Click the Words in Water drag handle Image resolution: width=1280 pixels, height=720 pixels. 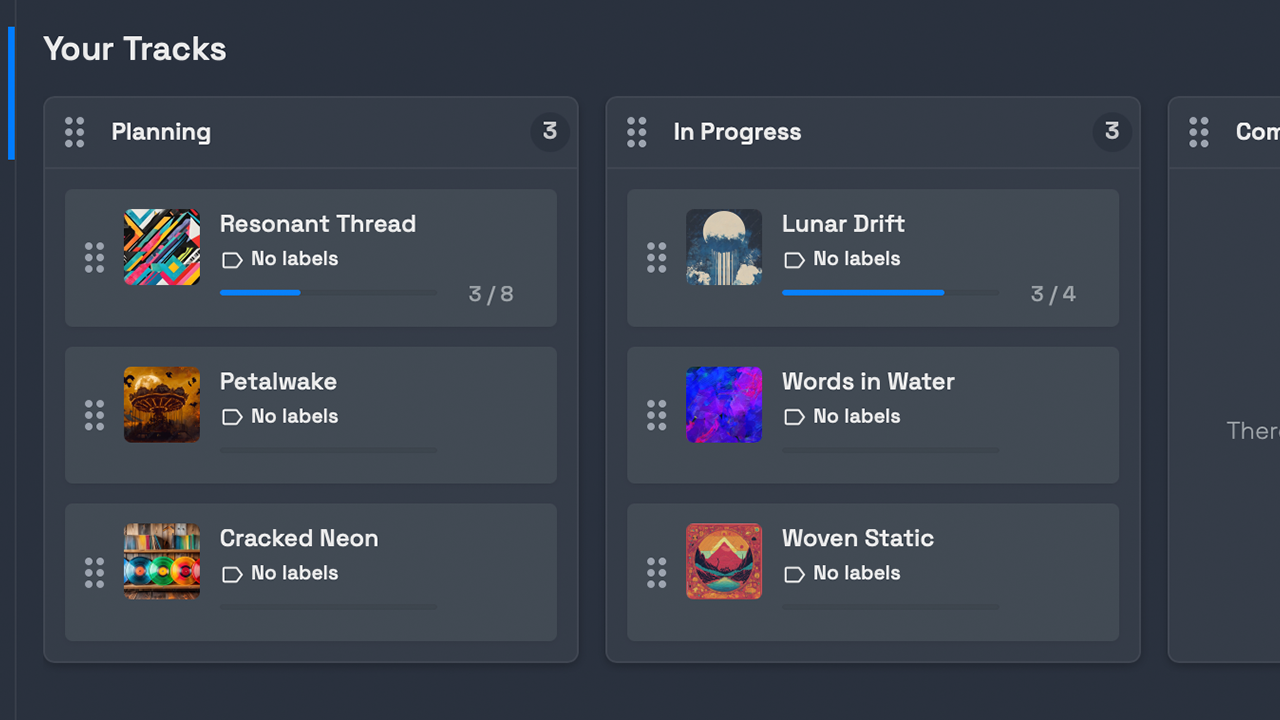click(656, 415)
